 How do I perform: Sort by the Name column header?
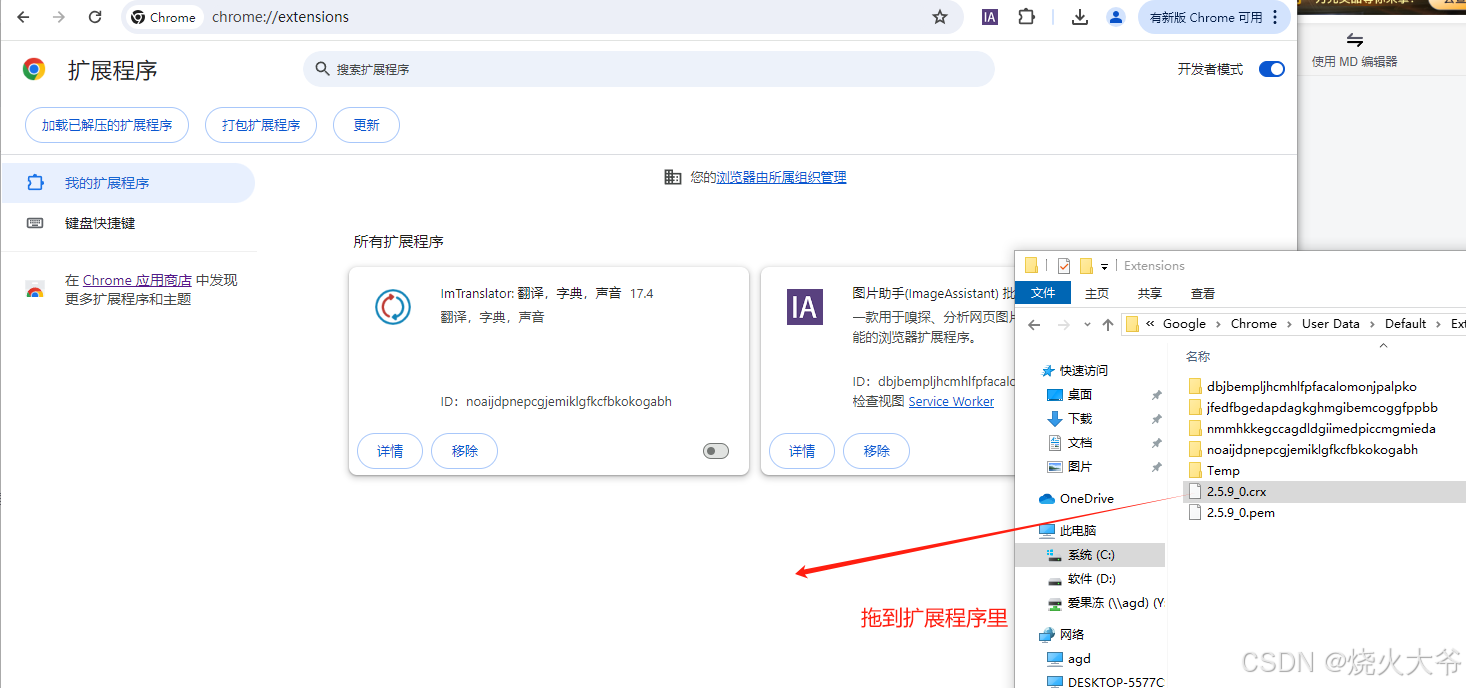coord(1198,356)
